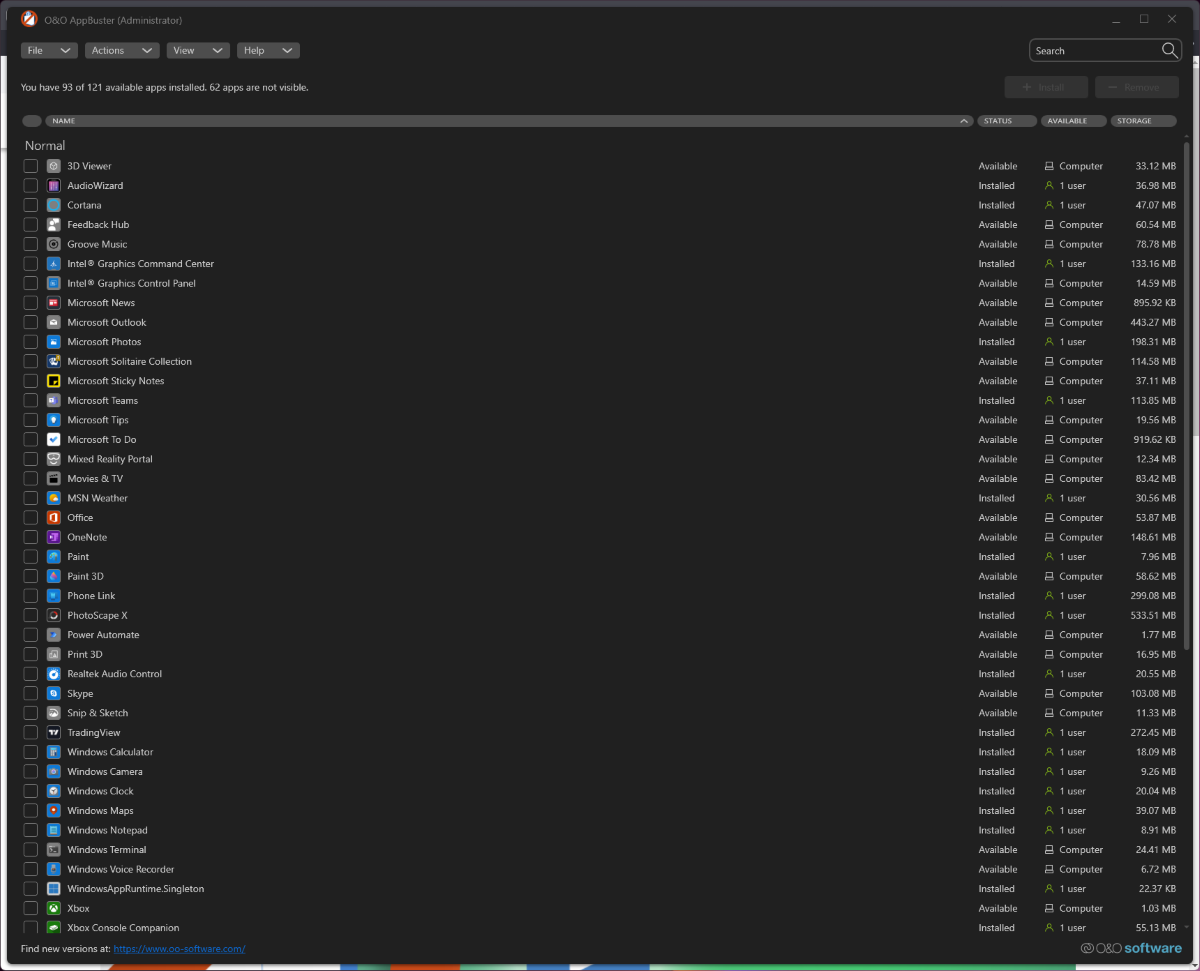Tick the Phone Link checkbox
1200x971 pixels.
tap(31, 596)
